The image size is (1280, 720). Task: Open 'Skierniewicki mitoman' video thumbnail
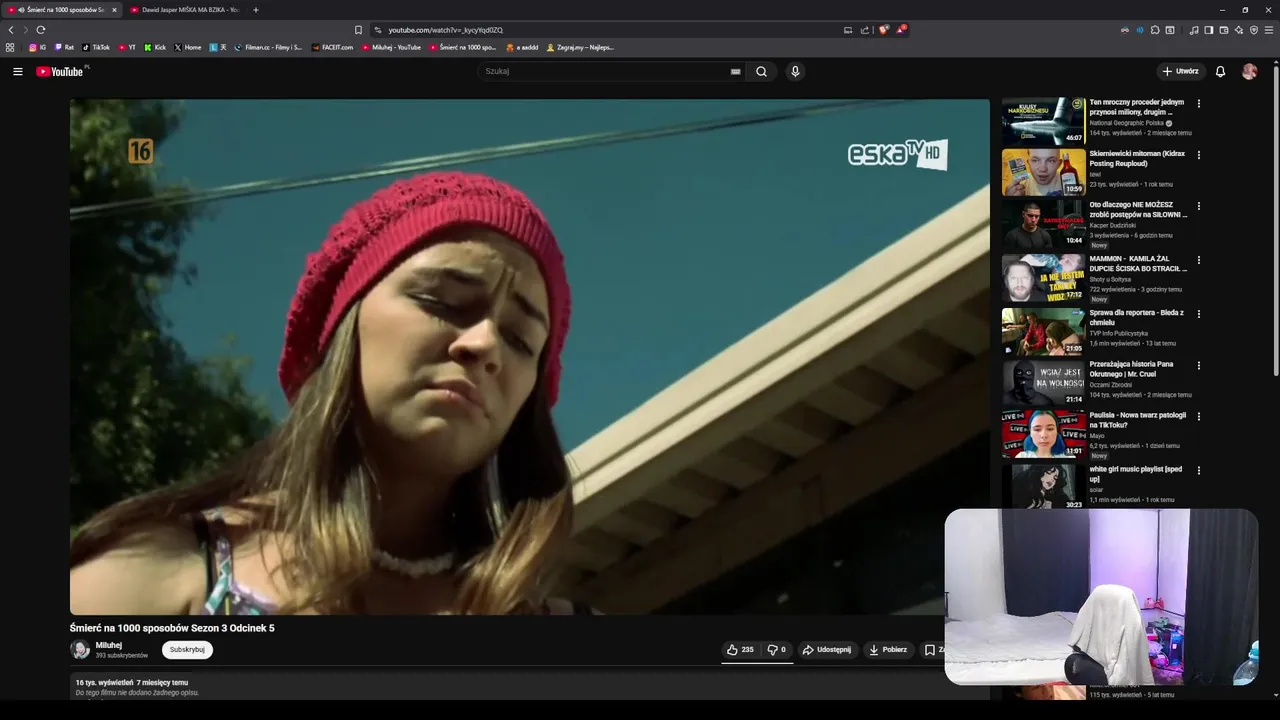pos(1043,172)
